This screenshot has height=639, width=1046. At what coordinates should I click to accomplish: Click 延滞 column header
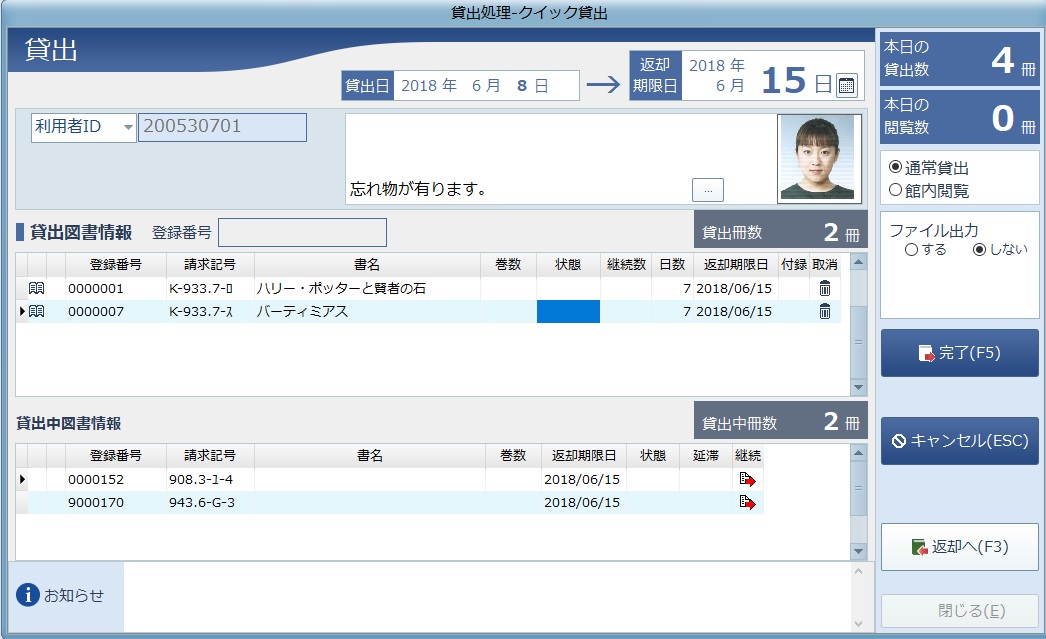click(x=705, y=456)
